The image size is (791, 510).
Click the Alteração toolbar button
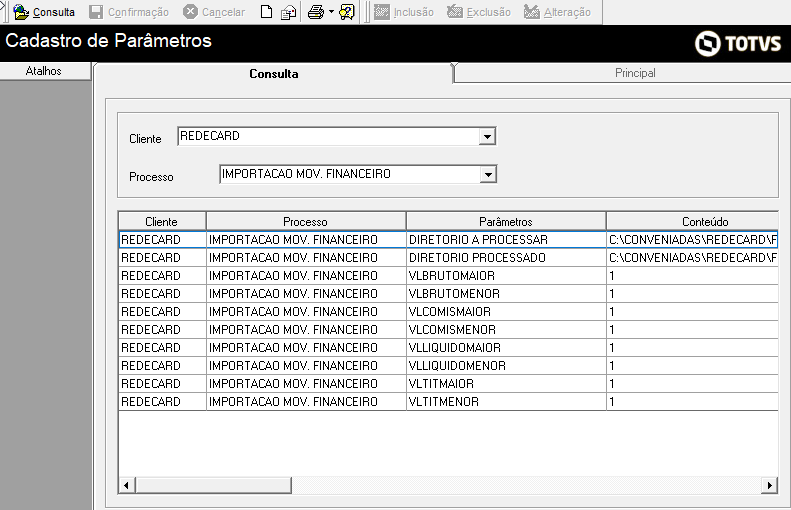tap(557, 12)
